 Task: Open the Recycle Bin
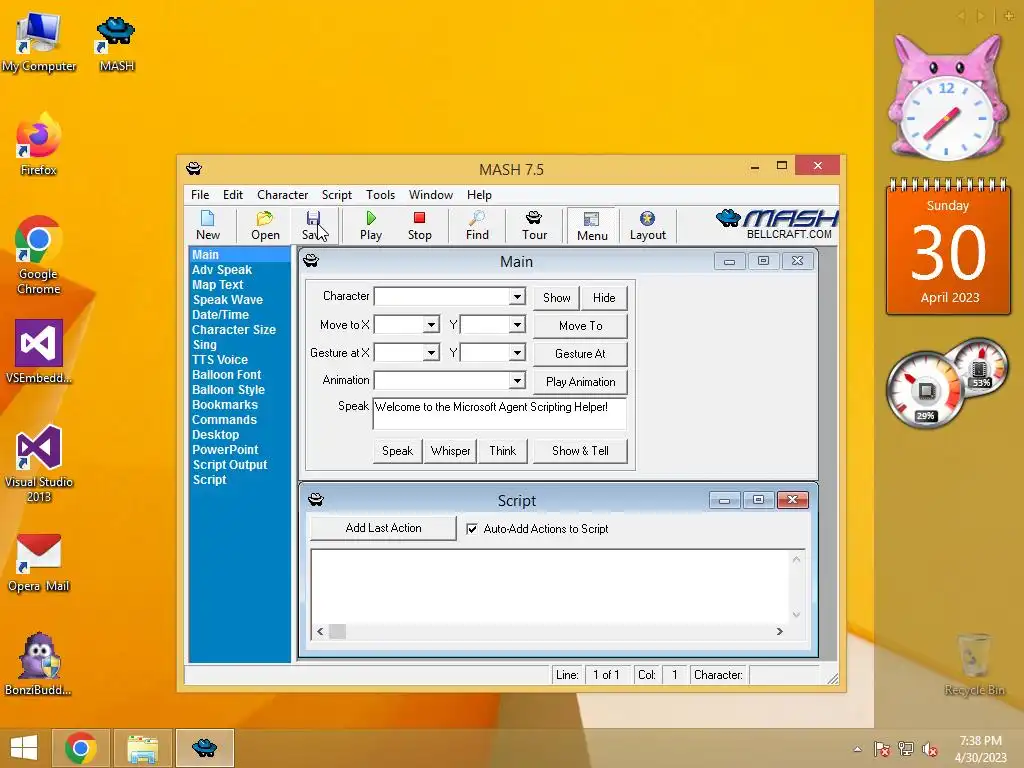974,664
